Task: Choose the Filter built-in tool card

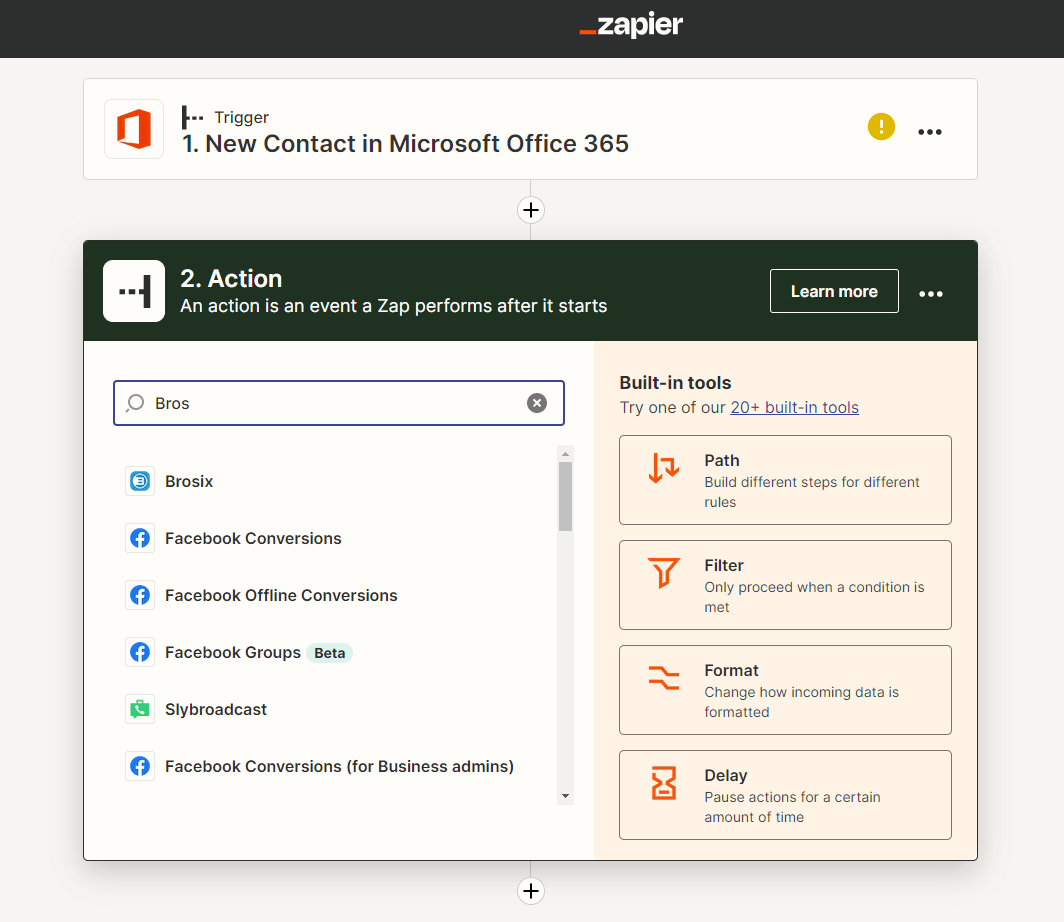Action: (x=785, y=585)
